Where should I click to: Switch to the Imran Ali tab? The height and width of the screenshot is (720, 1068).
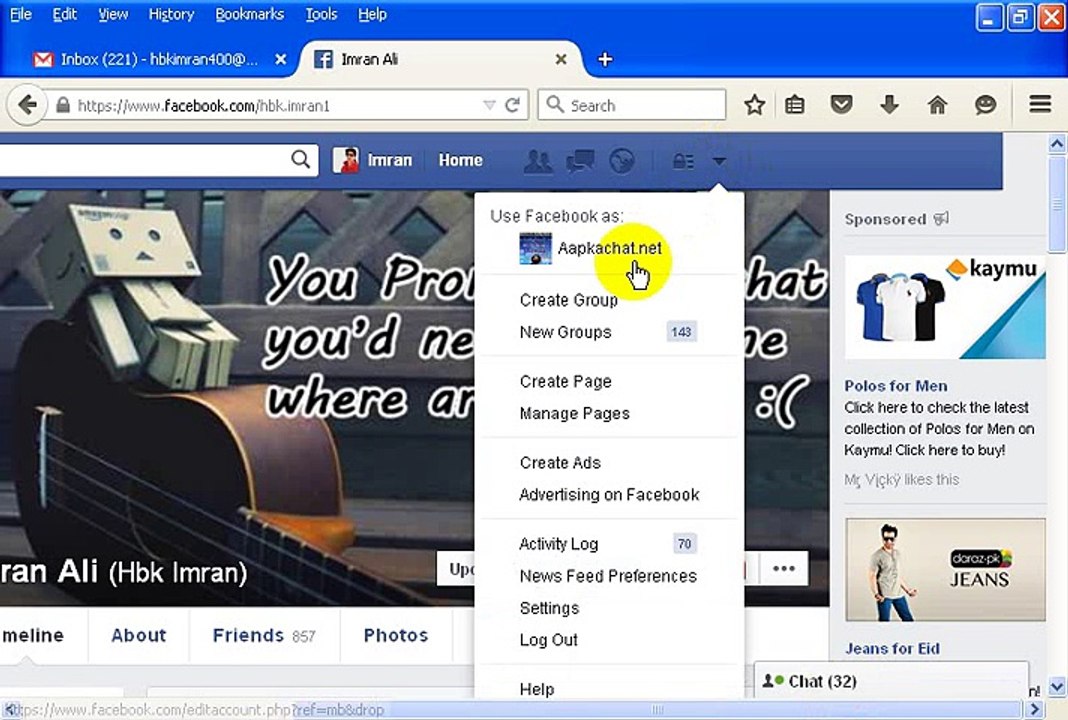click(x=441, y=59)
